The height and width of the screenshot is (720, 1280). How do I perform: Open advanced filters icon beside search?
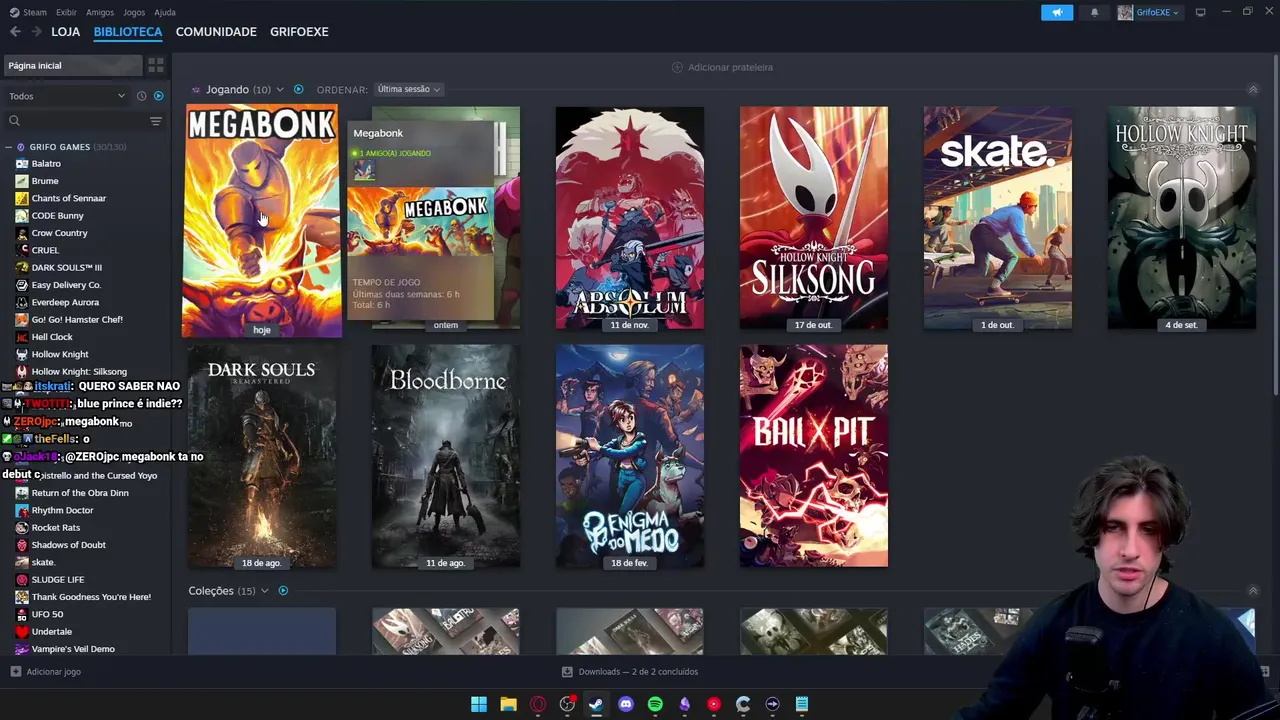(155, 121)
